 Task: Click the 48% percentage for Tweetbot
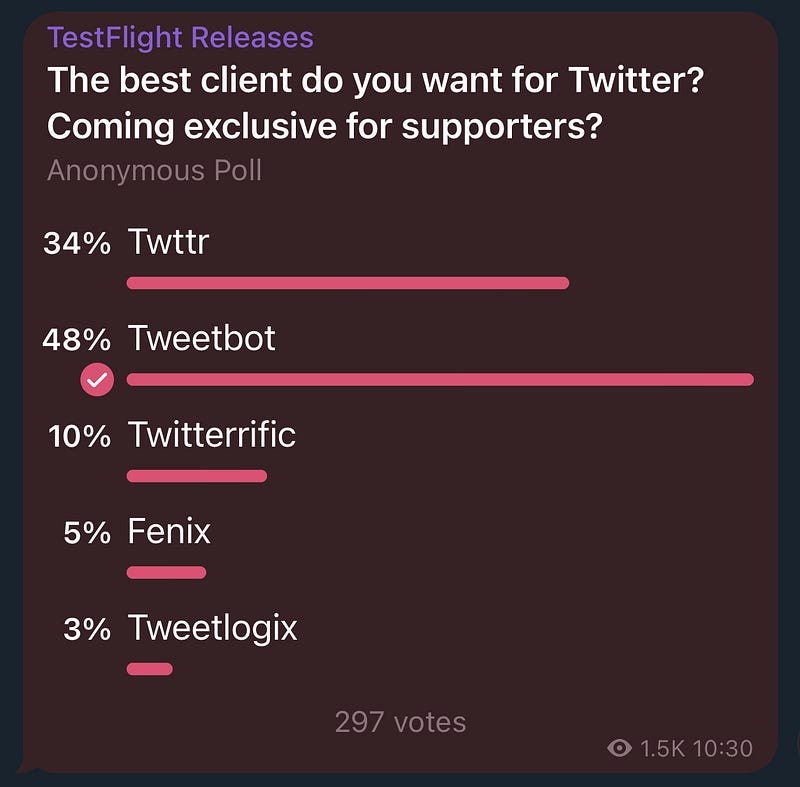(x=77, y=339)
